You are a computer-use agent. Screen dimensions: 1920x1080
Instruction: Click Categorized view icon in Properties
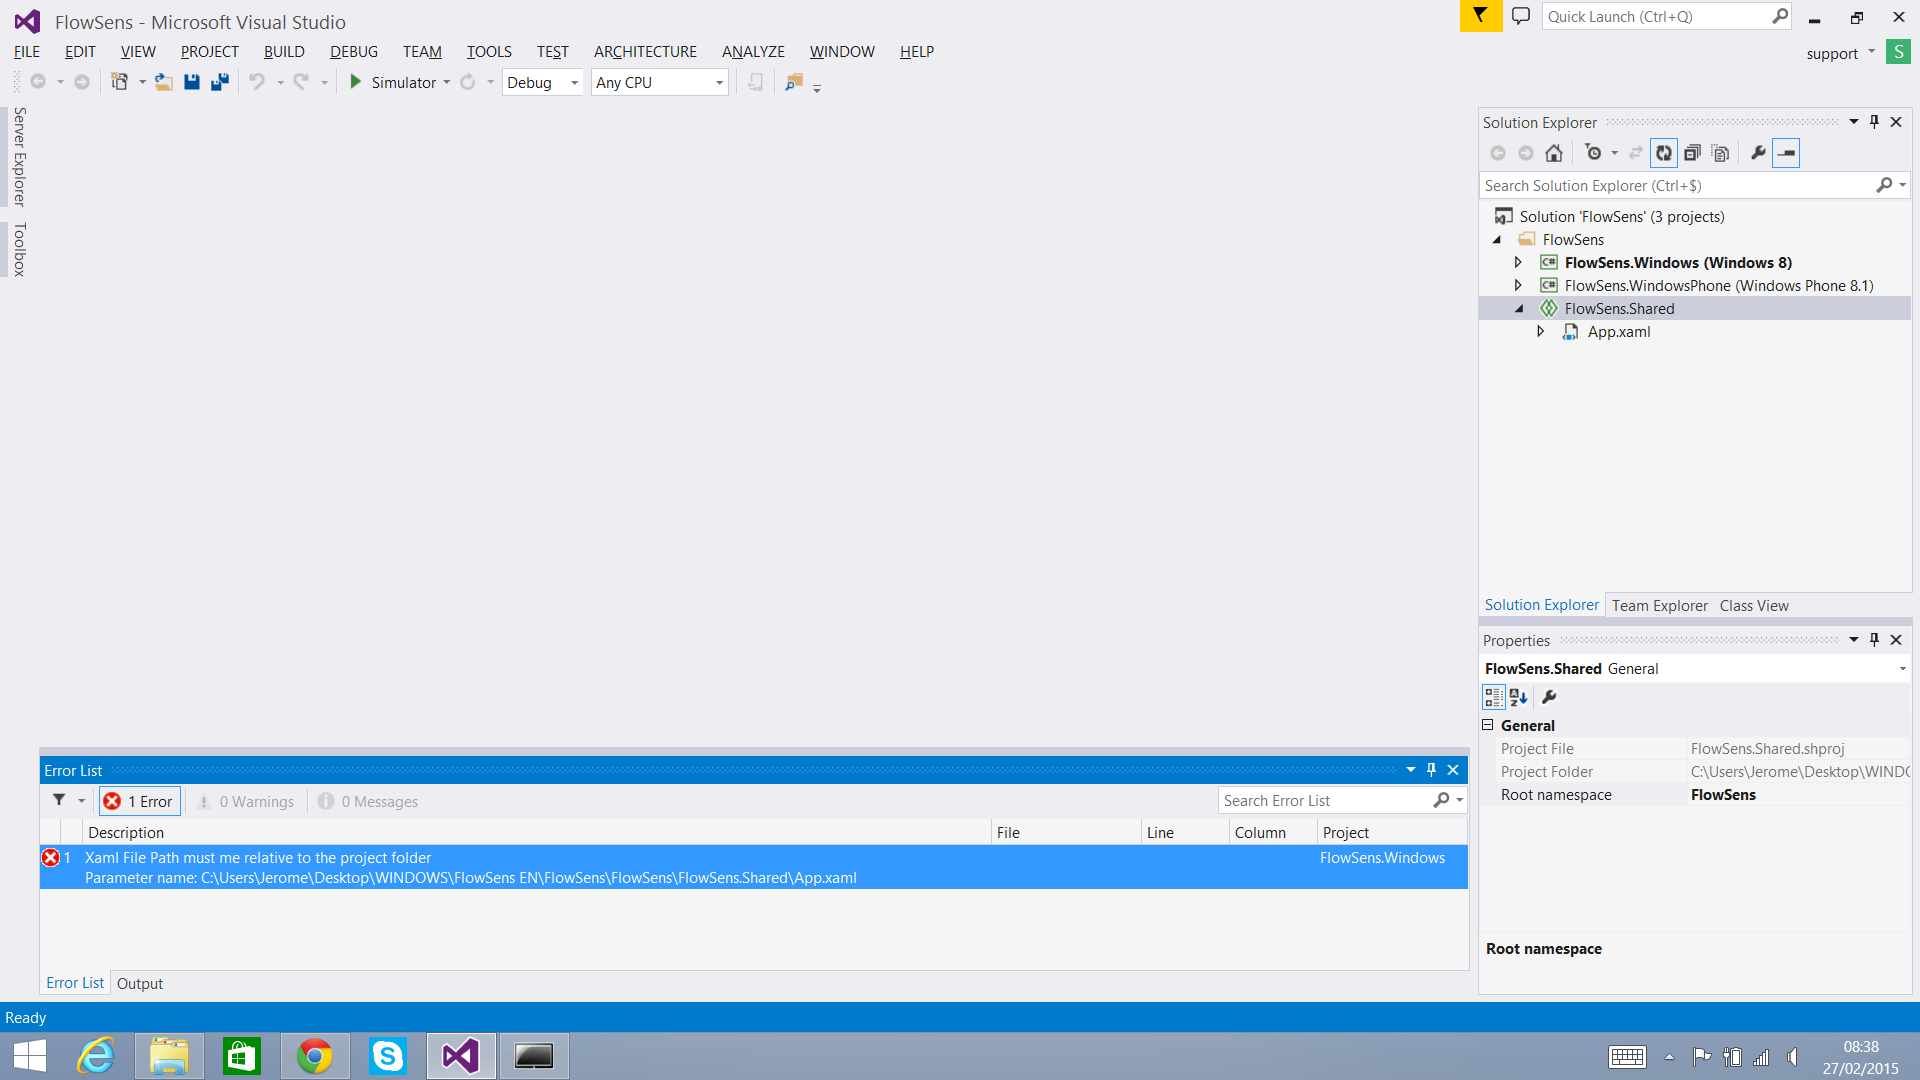1494,697
